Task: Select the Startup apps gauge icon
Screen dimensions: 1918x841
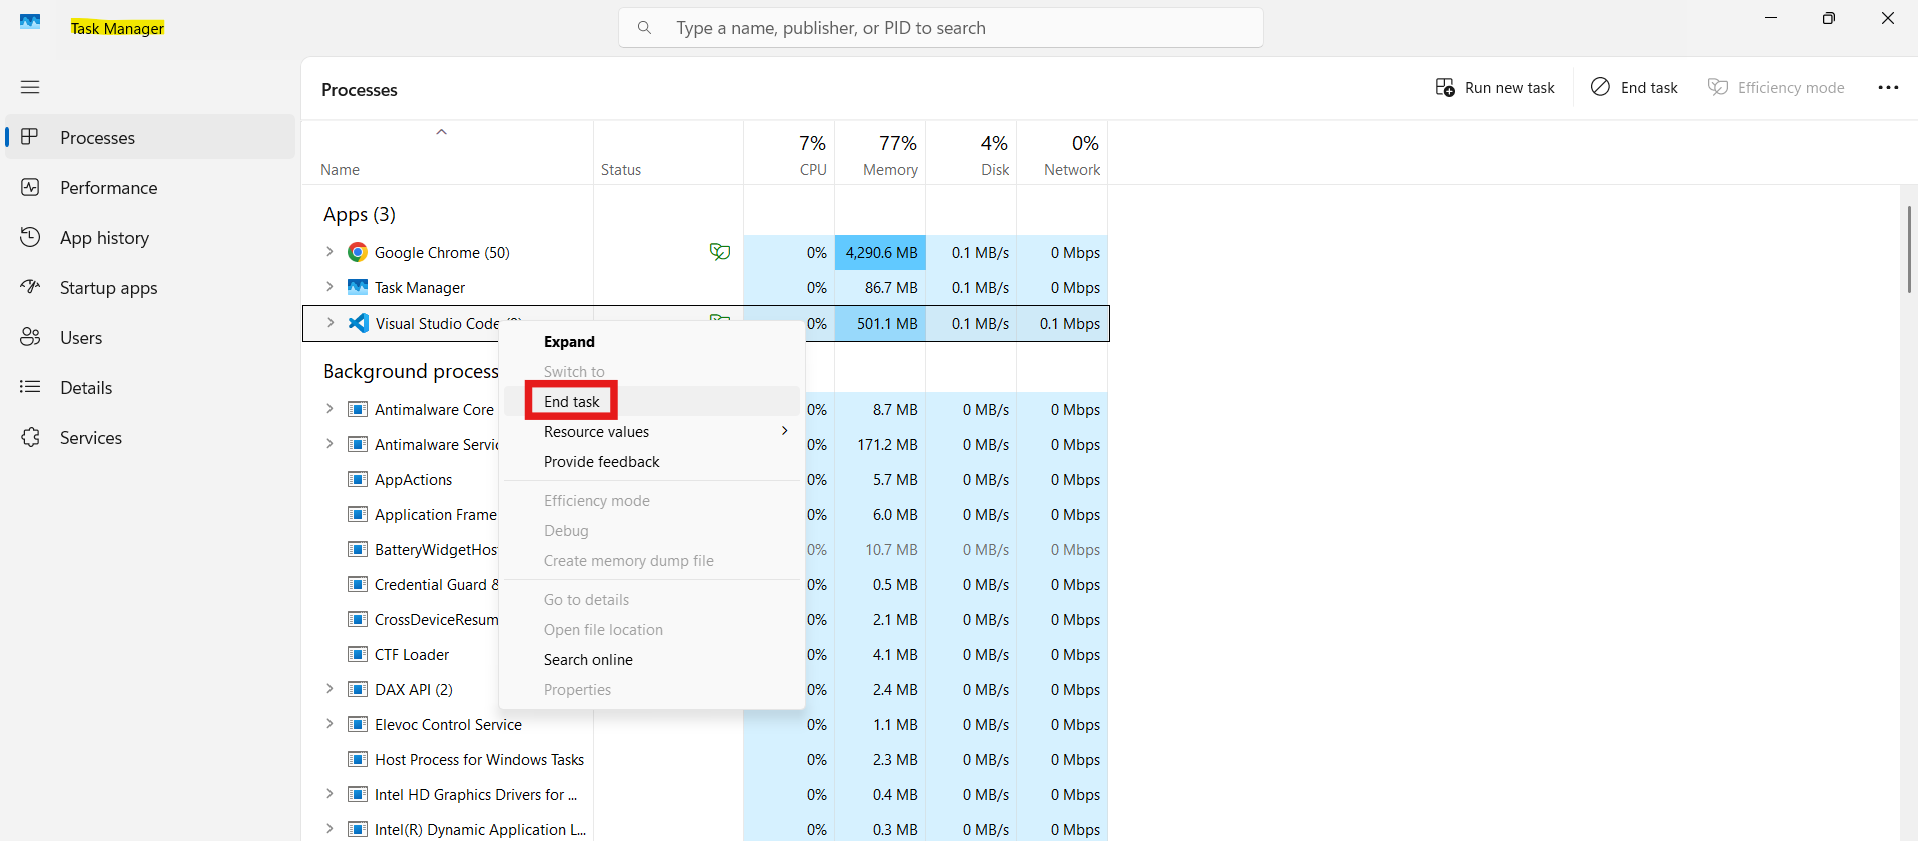Action: (31, 287)
